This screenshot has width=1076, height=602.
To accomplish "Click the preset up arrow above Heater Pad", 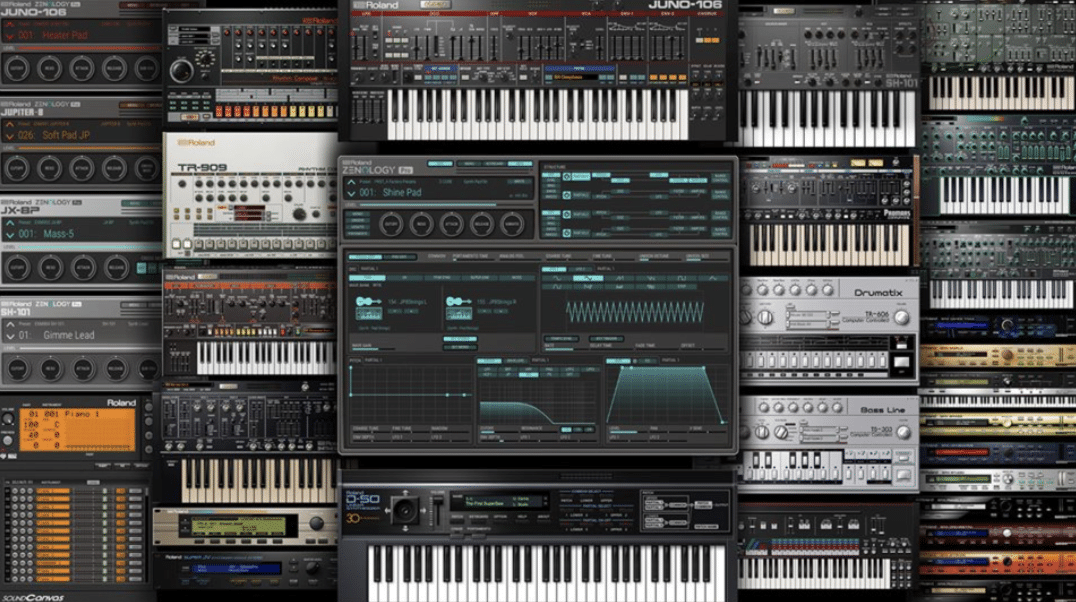I will point(10,25).
